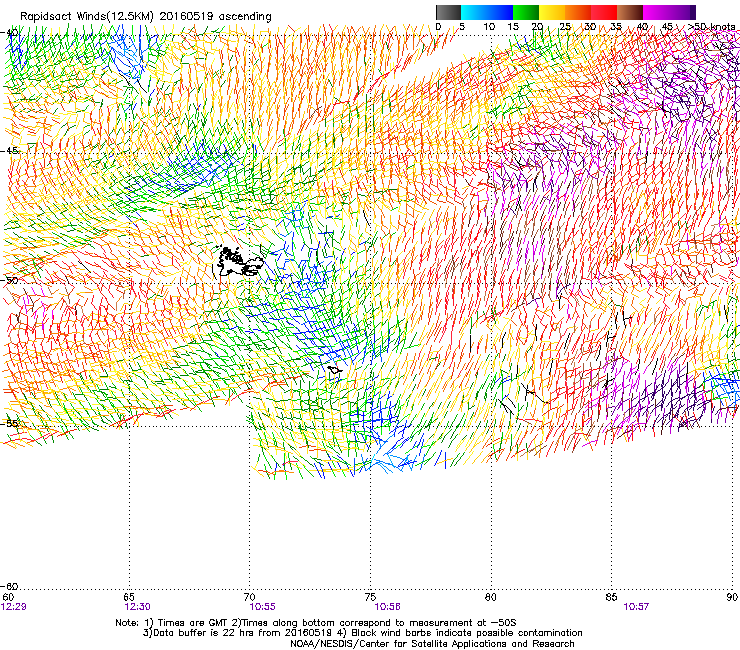Screen dimensions: 740x650
Task: Click the legend number 15
Action: click(513, 27)
